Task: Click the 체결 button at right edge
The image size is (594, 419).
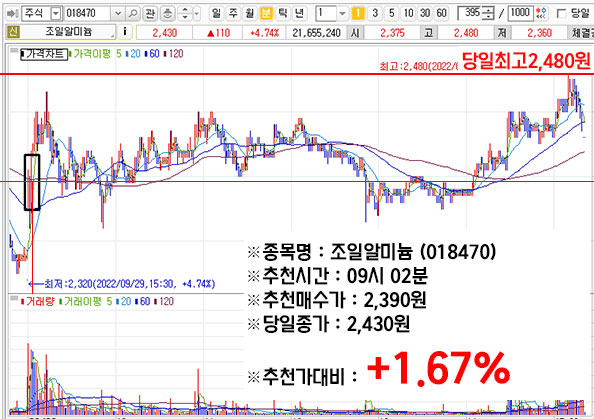Action: 581,33
